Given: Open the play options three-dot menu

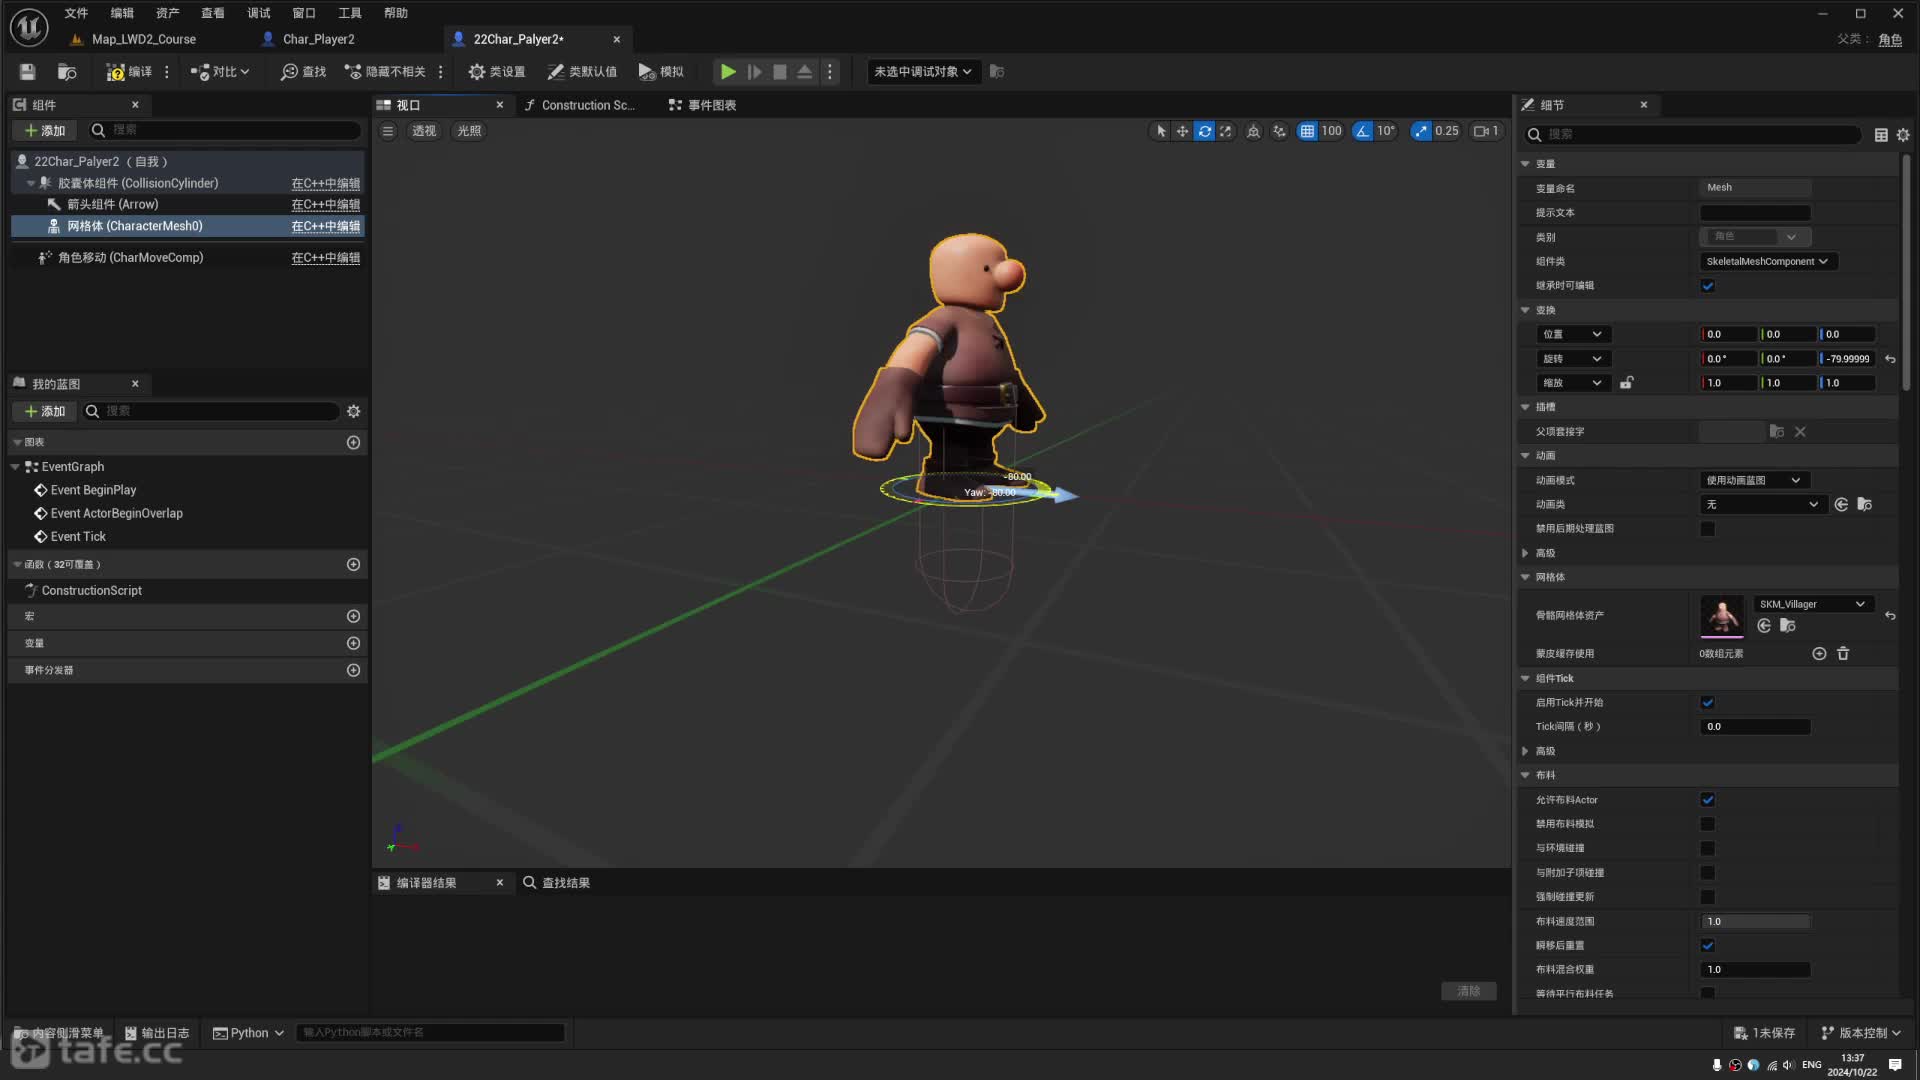Looking at the screenshot, I should click(x=829, y=72).
